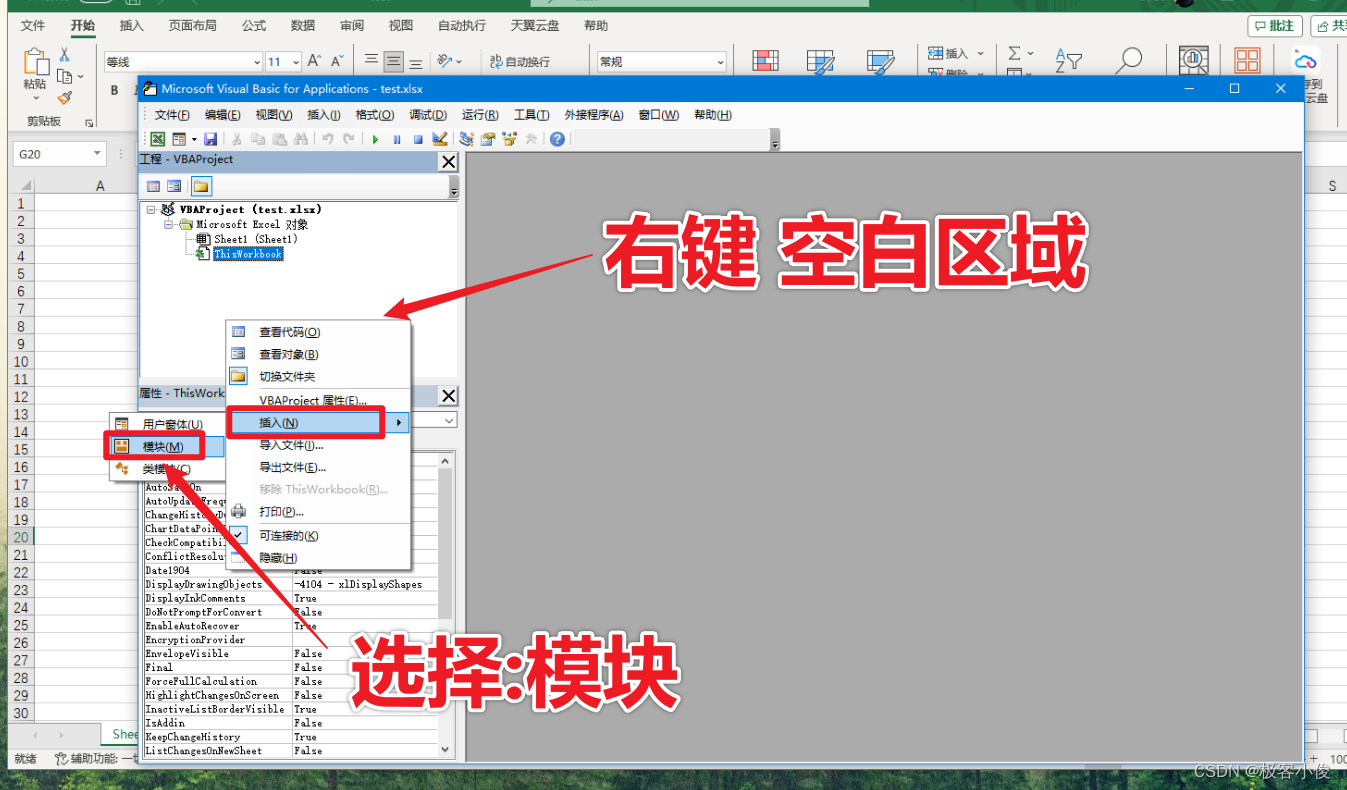
Task: Open Find with the binoculars icon
Action: pos(300,139)
